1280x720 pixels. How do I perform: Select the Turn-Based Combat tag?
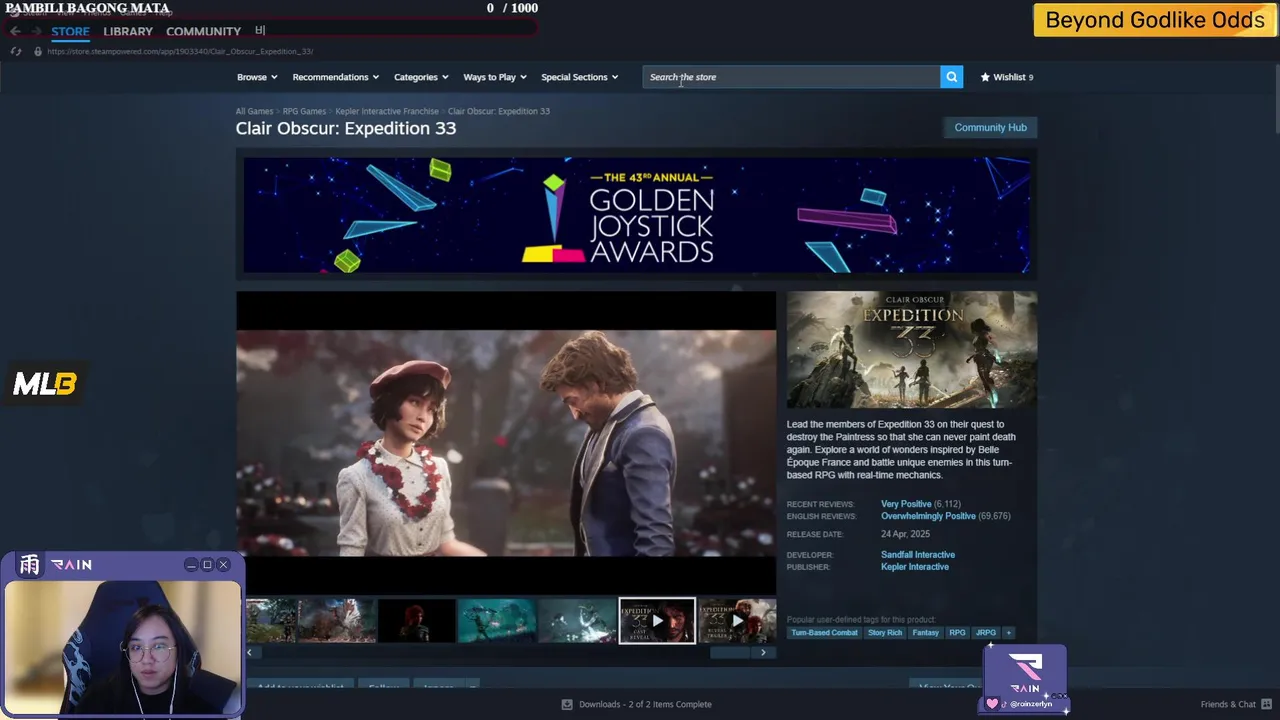click(x=824, y=632)
